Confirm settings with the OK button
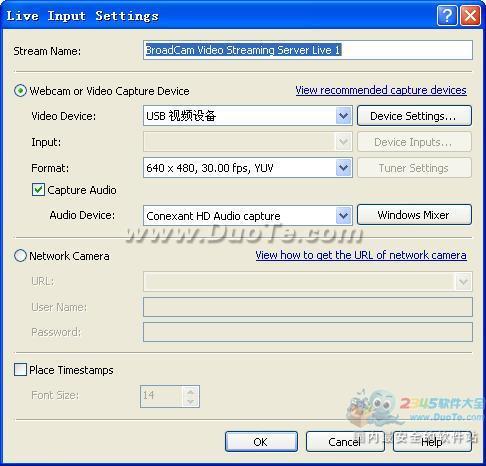 coord(261,442)
